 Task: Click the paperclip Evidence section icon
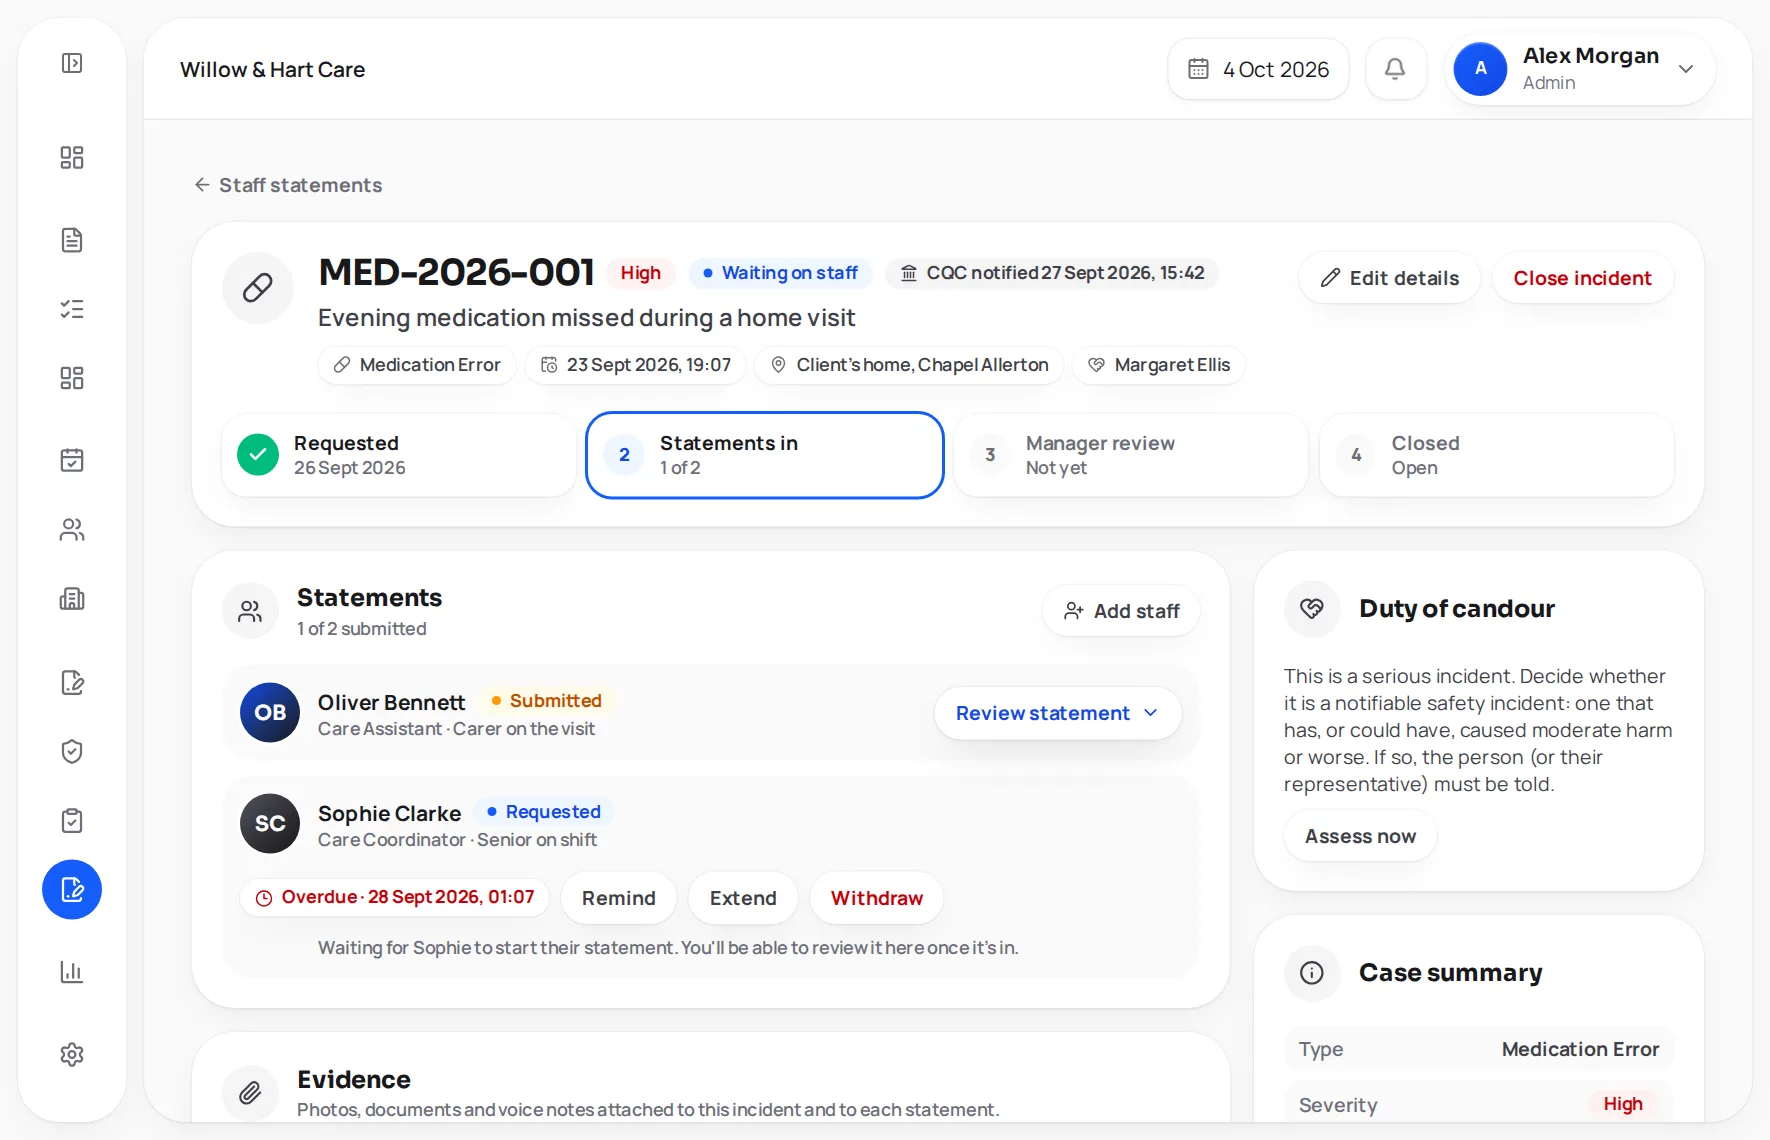tap(250, 1093)
